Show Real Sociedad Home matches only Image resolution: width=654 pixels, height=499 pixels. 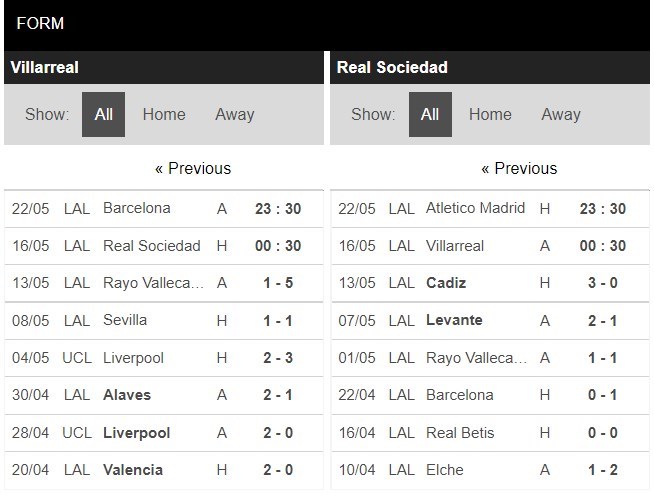(x=490, y=114)
